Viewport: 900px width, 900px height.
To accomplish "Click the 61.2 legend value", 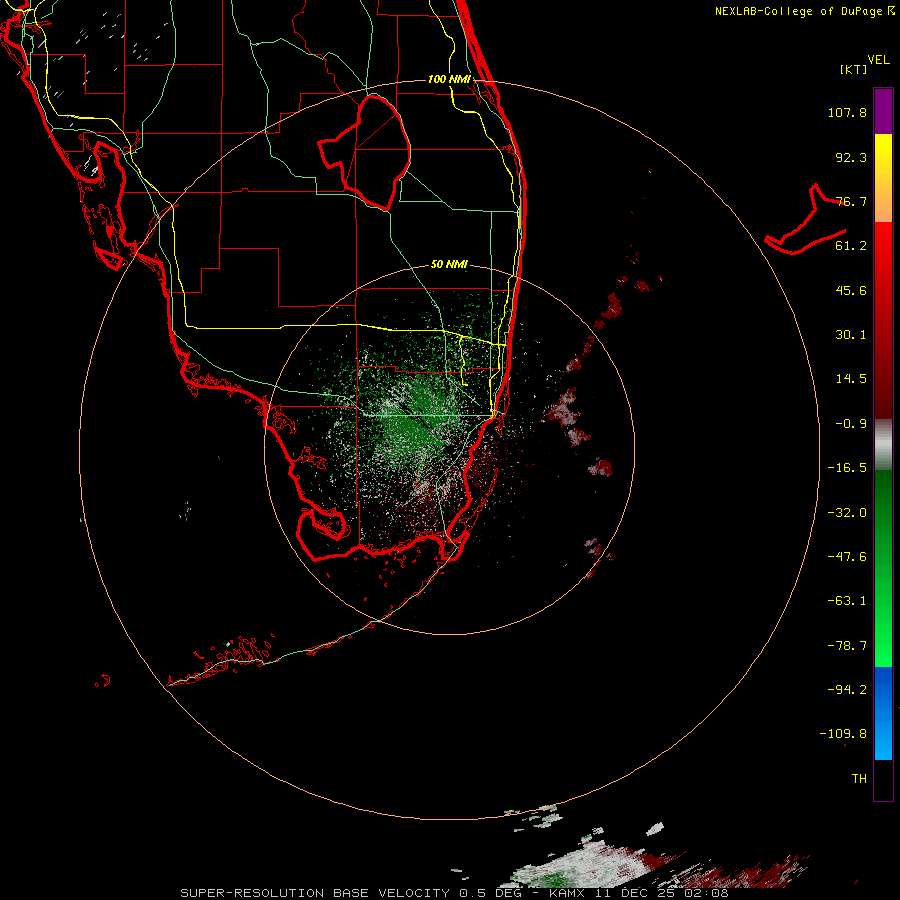I will point(851,246).
